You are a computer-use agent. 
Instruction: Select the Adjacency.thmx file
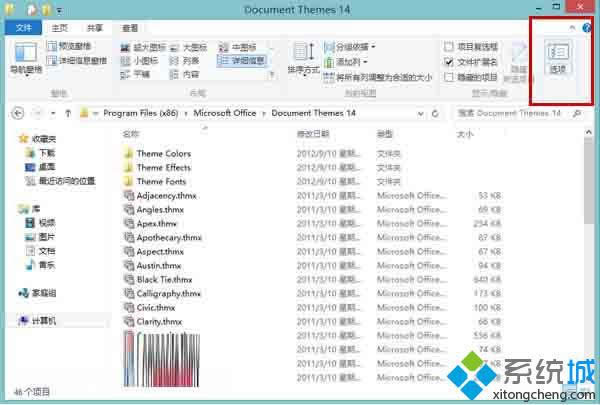(160, 196)
